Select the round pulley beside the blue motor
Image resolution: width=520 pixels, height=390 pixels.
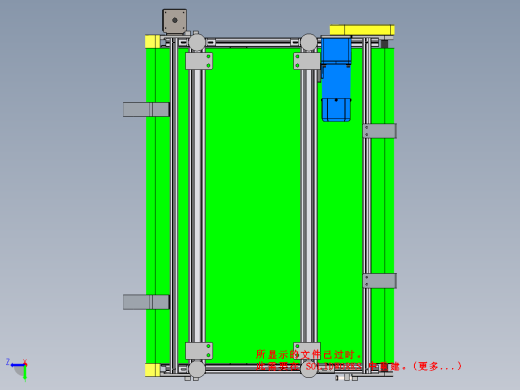309,42
